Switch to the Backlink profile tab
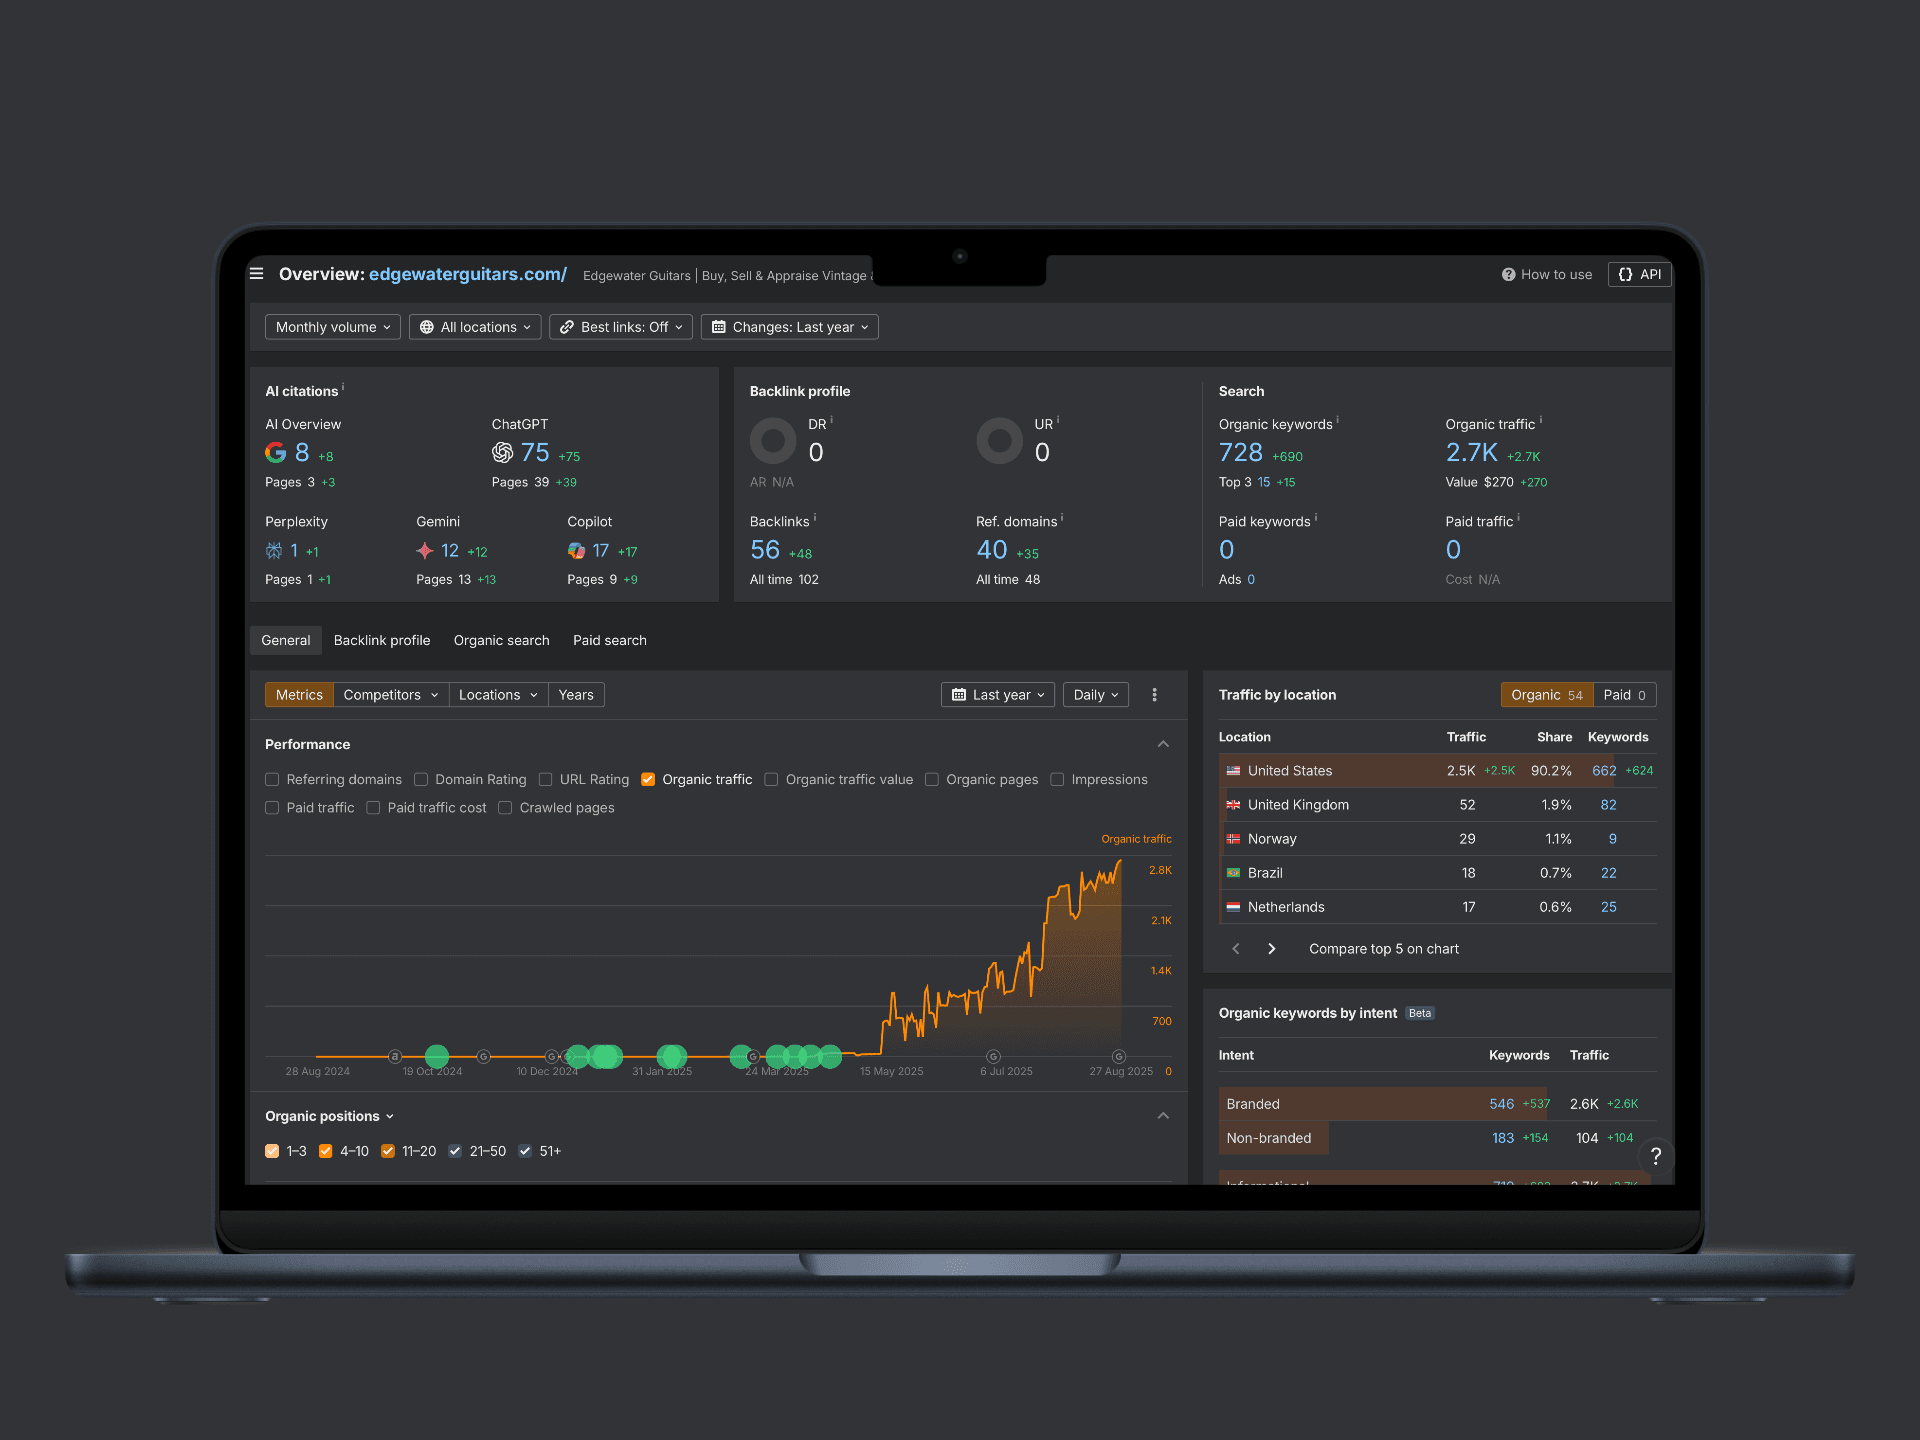1920x1440 pixels. tap(382, 641)
